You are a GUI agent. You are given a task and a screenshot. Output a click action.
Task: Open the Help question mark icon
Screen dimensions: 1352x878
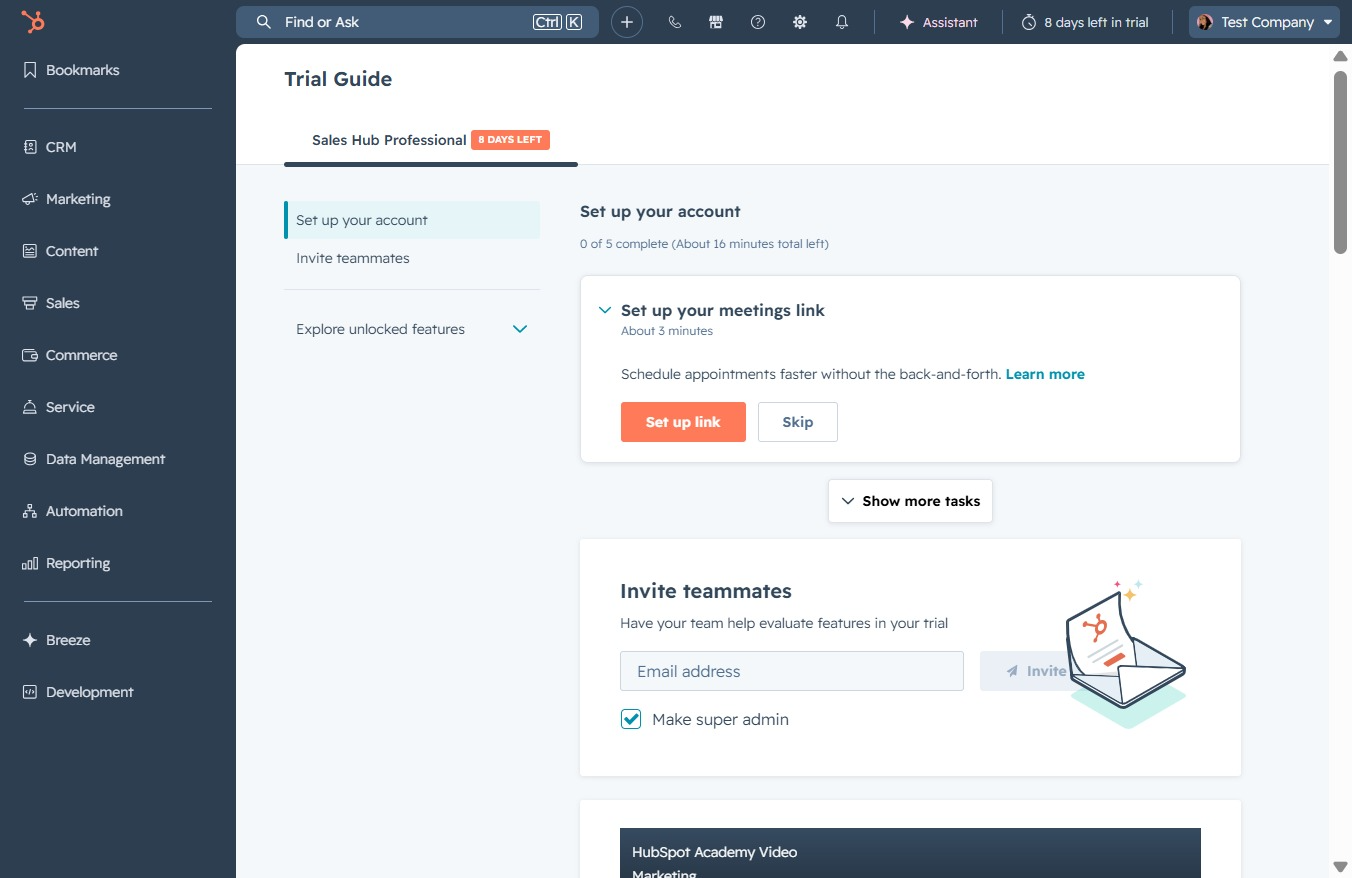click(x=758, y=22)
